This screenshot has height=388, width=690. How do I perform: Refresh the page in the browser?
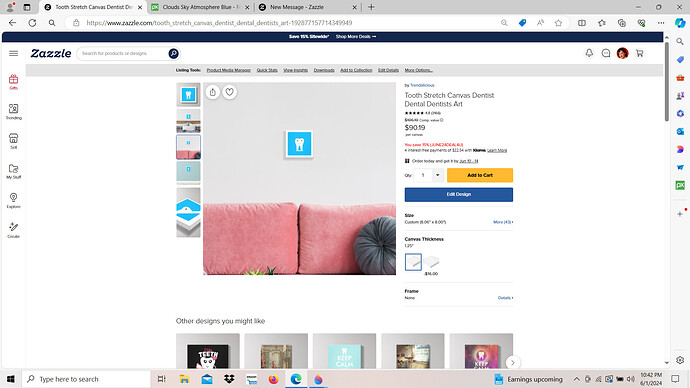32,23
